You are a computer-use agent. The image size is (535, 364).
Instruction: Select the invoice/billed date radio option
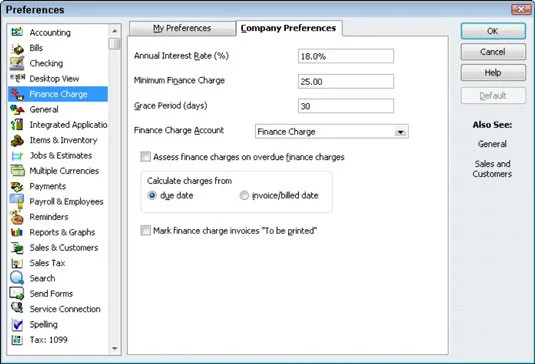[x=244, y=195]
